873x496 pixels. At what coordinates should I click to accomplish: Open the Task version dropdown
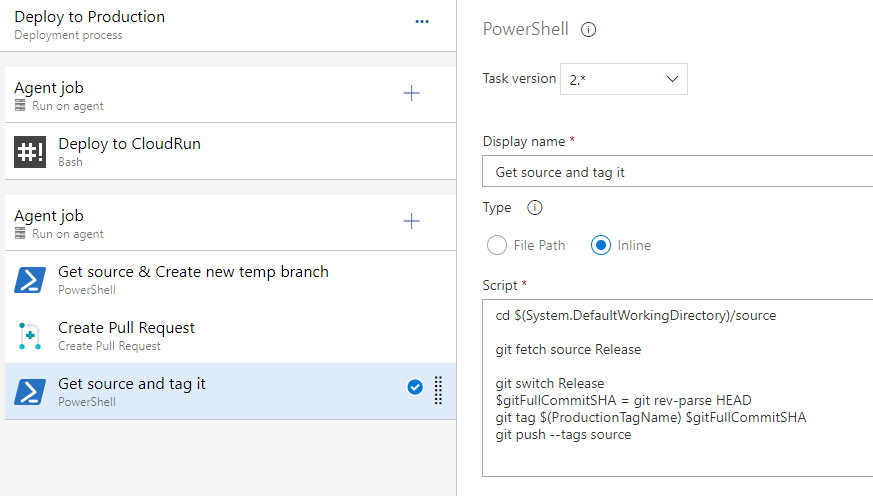tap(624, 79)
